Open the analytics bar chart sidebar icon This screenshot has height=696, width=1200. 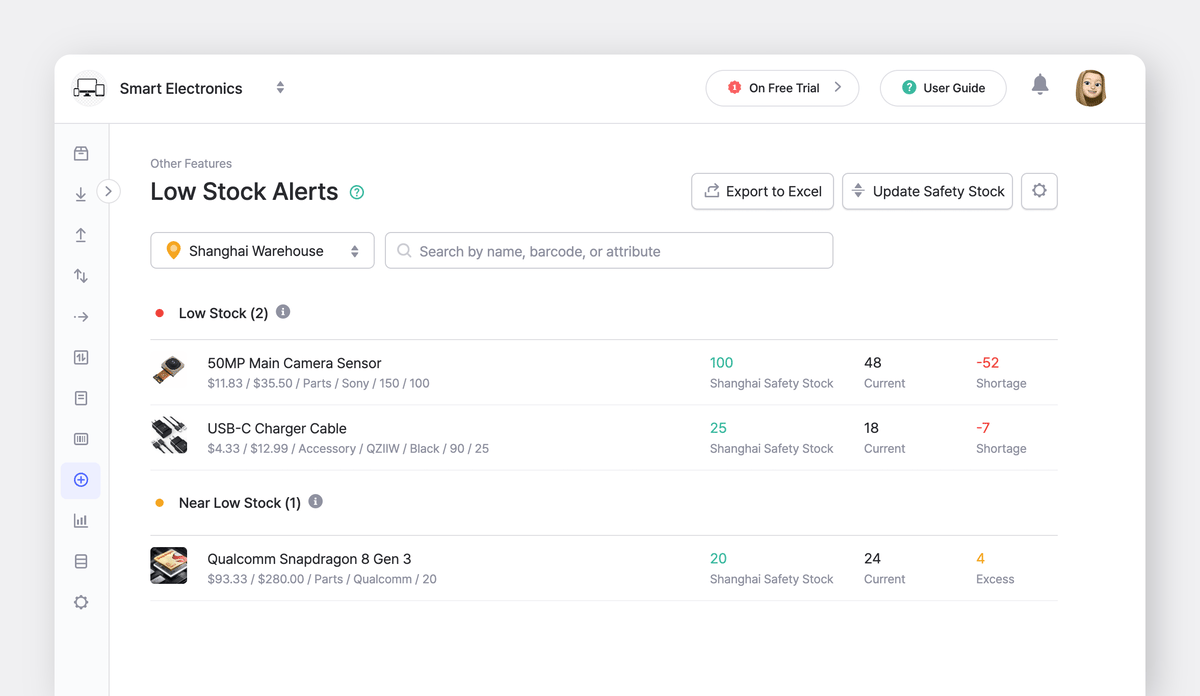tap(81, 520)
